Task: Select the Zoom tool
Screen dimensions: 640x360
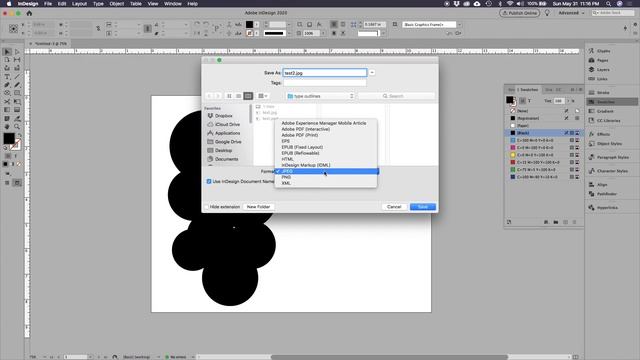Action: (x=17, y=127)
